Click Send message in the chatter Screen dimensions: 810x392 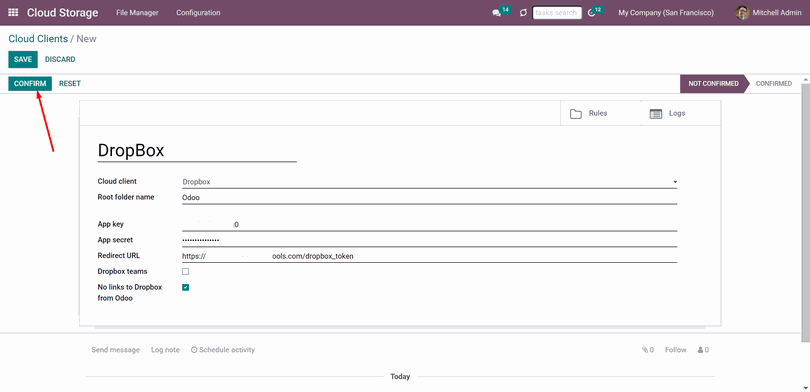pyautogui.click(x=115, y=350)
